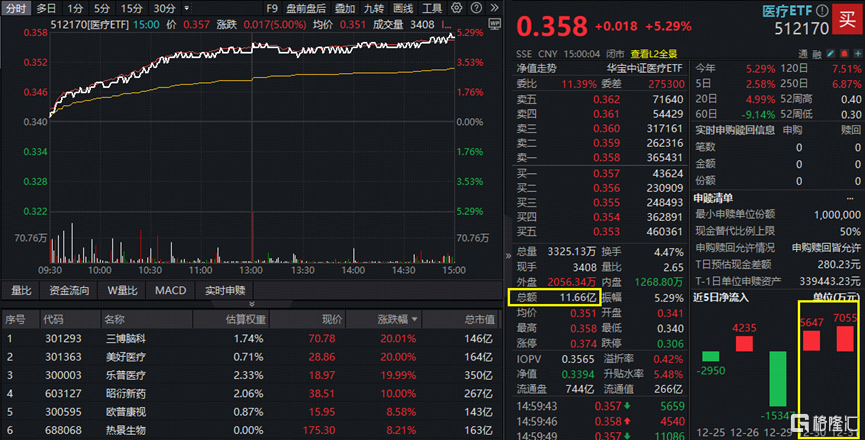Click the 14:59:43 trade tick row

coord(601,406)
